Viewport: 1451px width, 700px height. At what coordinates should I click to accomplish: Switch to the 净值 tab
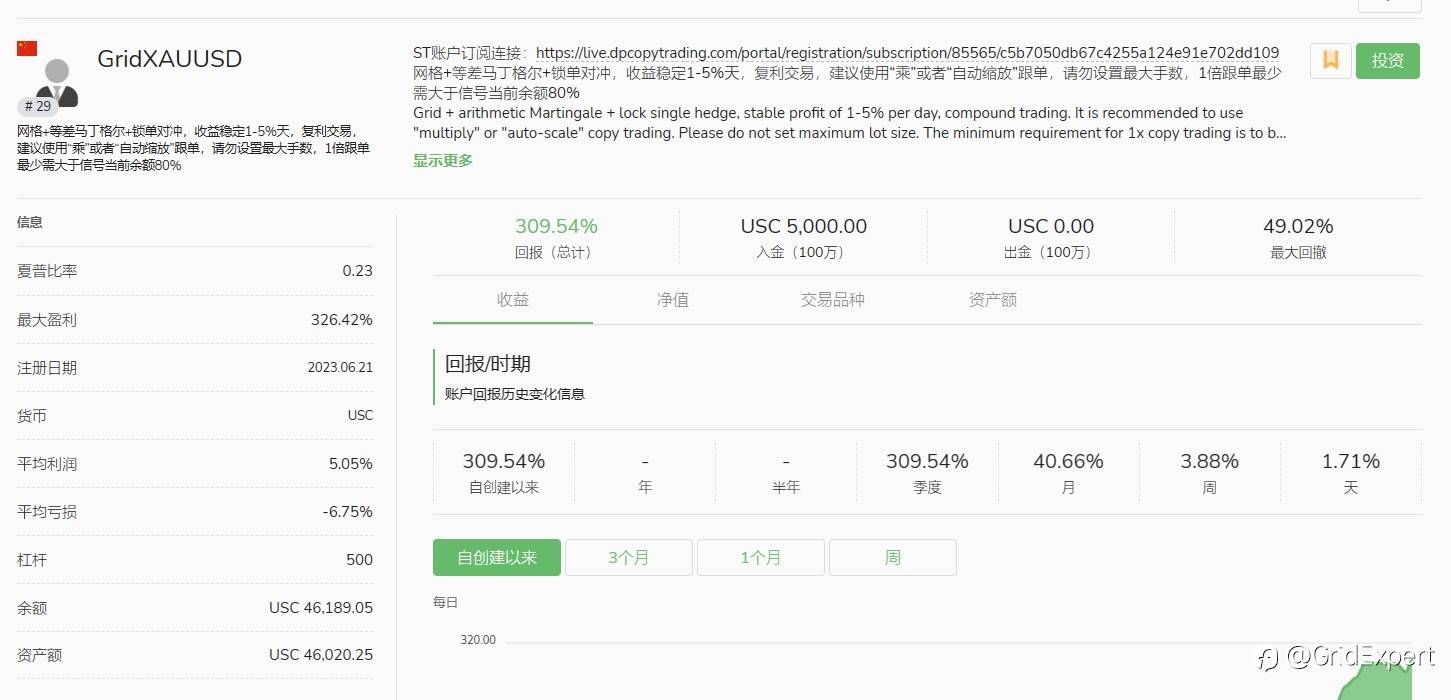673,300
